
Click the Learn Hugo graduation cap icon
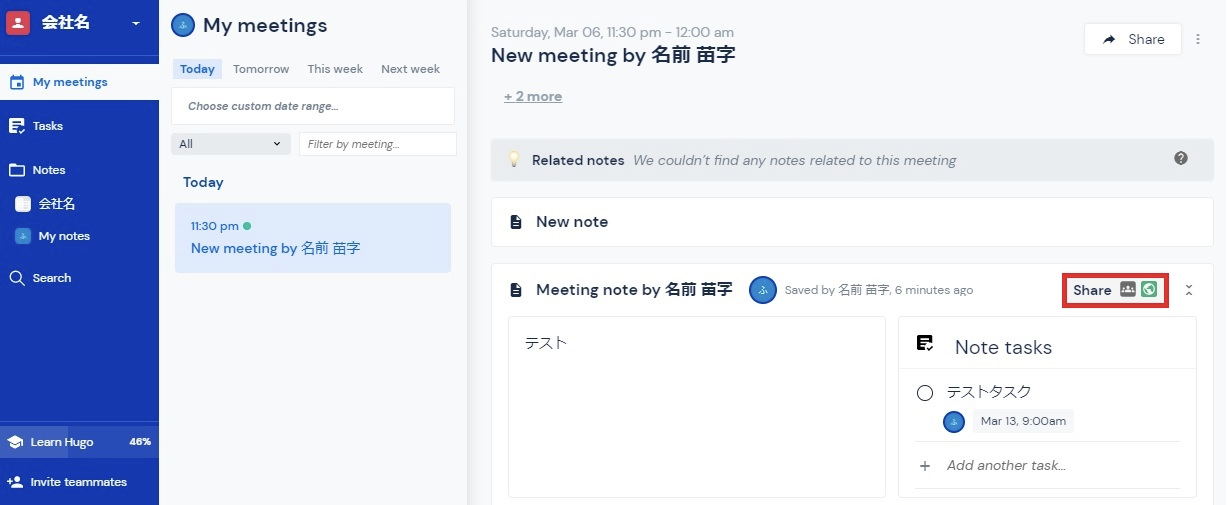pyautogui.click(x=15, y=442)
